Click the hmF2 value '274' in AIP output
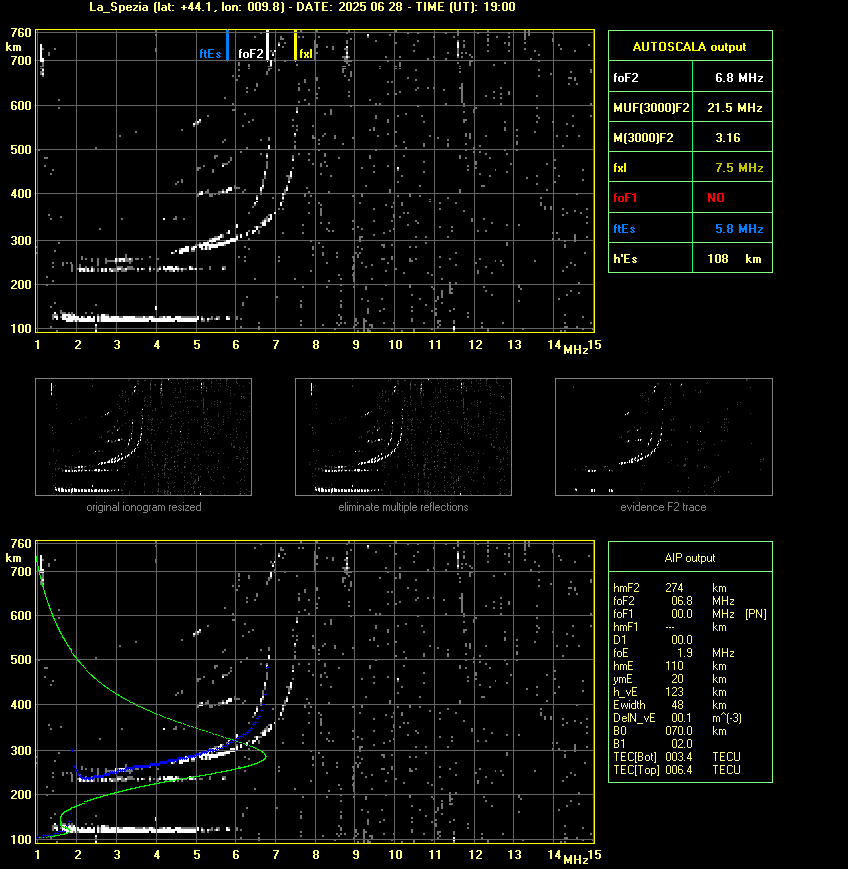This screenshot has width=848, height=869. pyautogui.click(x=675, y=587)
